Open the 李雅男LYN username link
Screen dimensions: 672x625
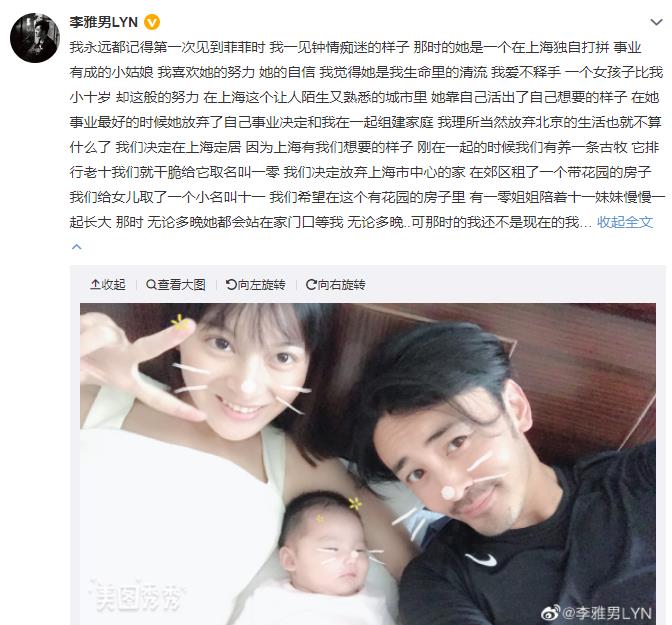(x=103, y=22)
